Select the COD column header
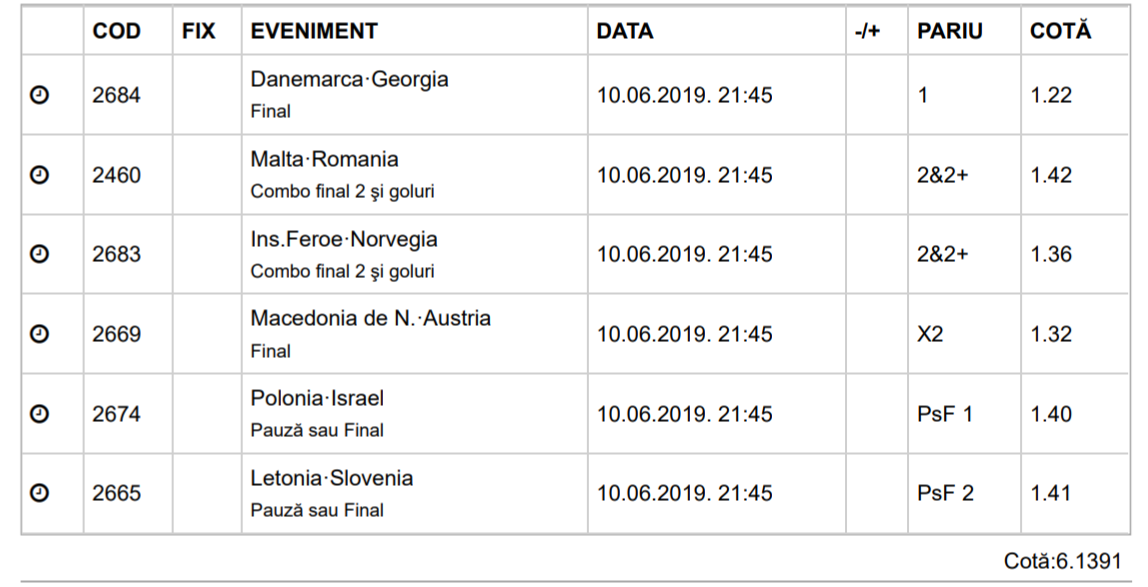1148x587 pixels. [x=116, y=31]
